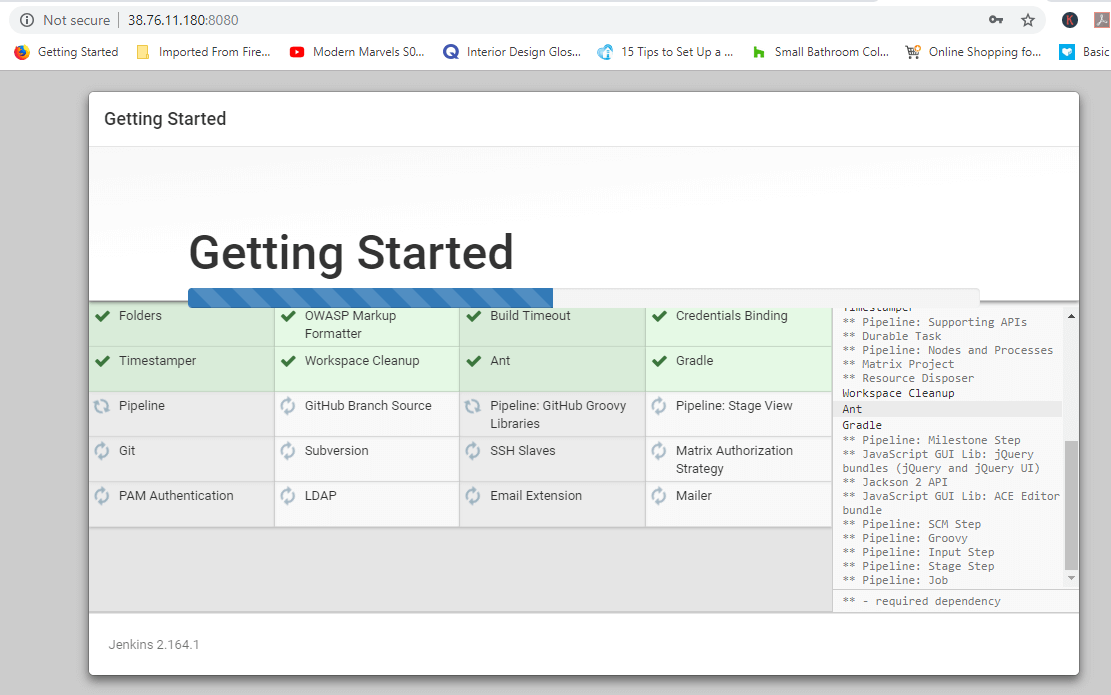
Task: Click the Houzz icon of Small Bathroom bookmark
Action: click(759, 52)
